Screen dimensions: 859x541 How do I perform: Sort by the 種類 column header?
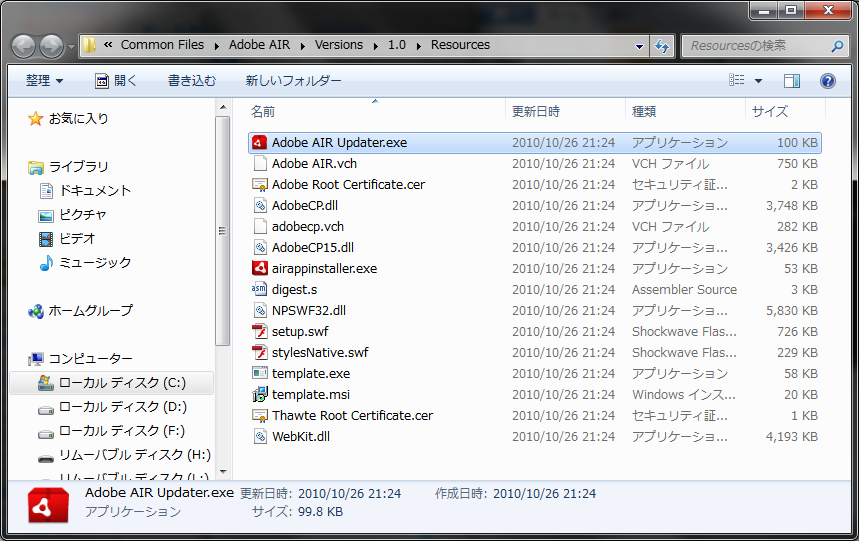tap(685, 112)
